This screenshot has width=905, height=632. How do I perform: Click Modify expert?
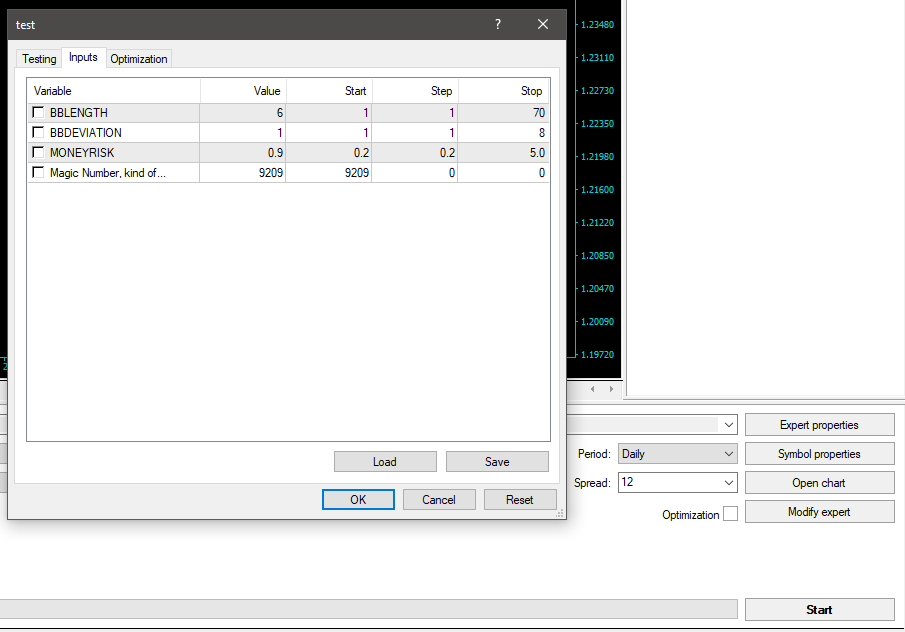point(820,512)
